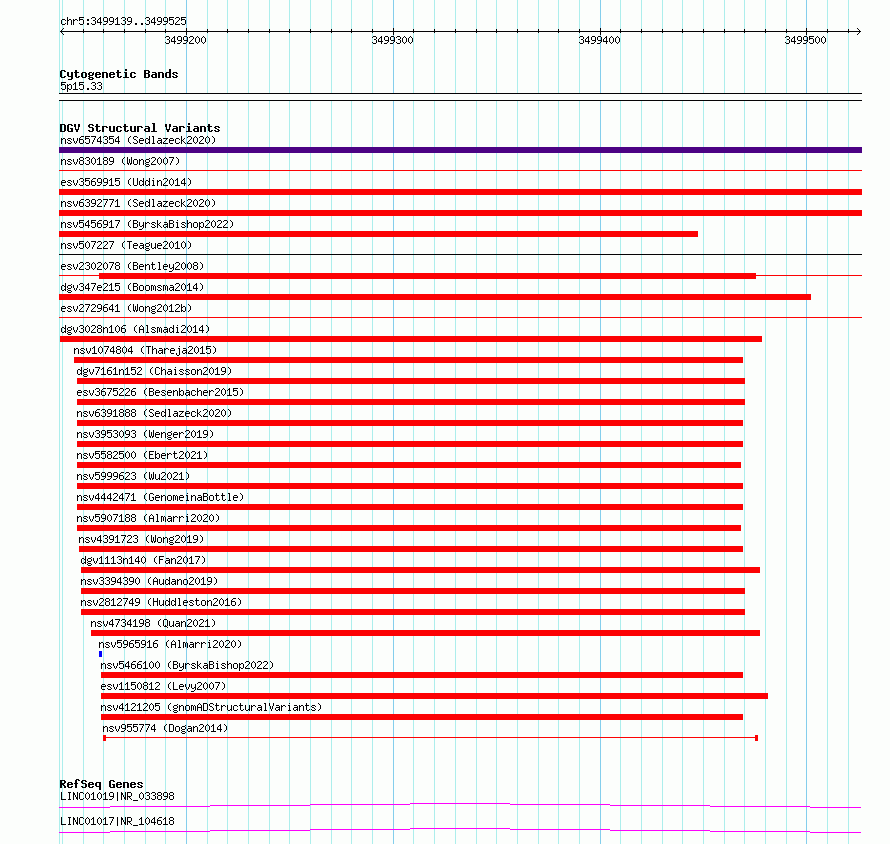Viewport: 890px width, 844px height.
Task: Click the nsv6392771 (Sedlazeck2020) label
Action: (138, 203)
